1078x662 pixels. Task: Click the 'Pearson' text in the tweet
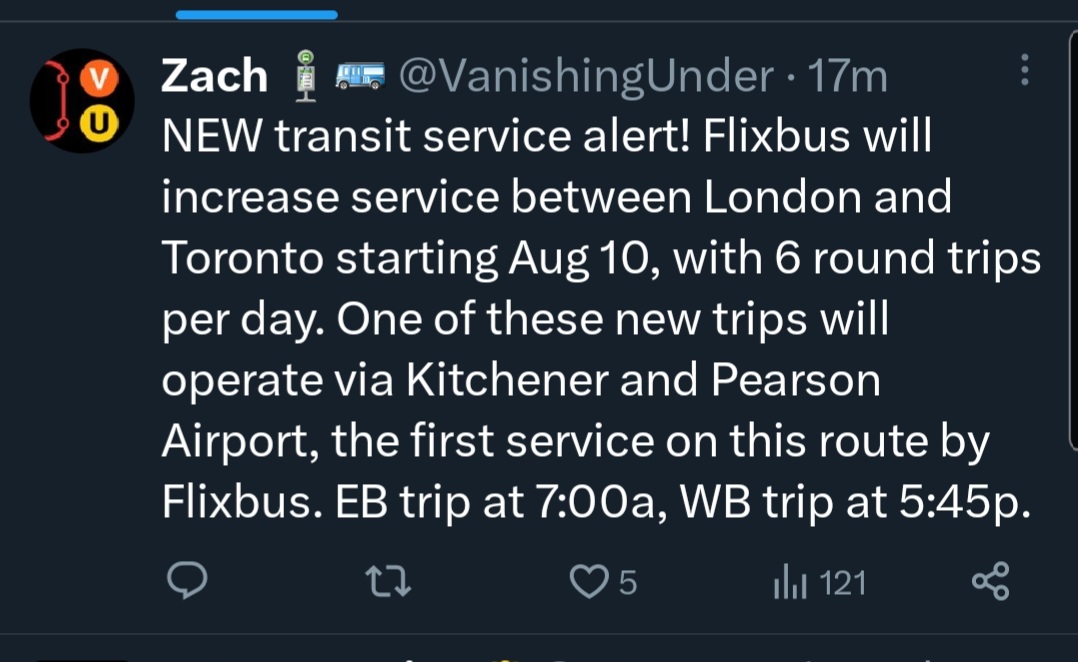click(x=796, y=381)
